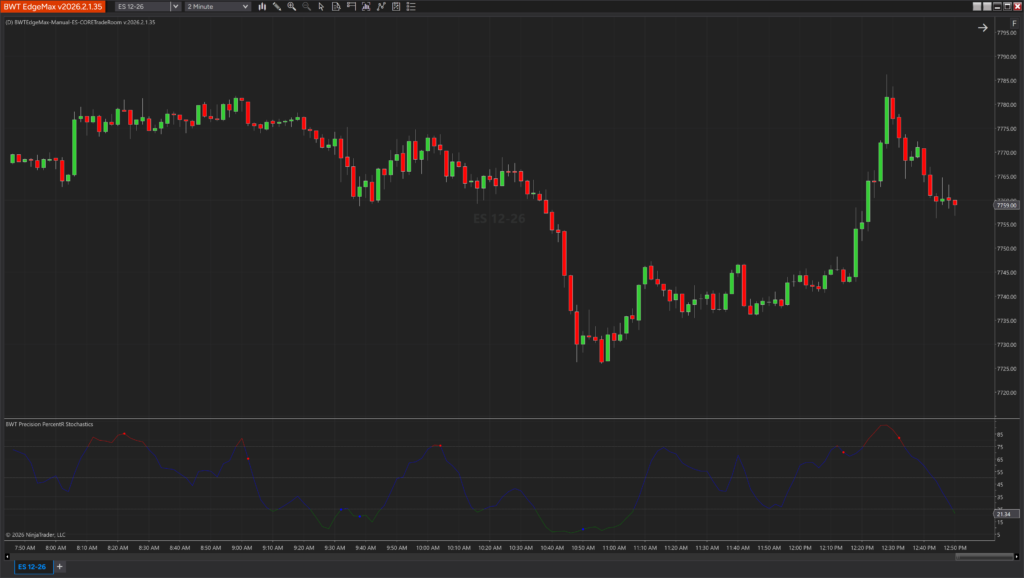Click the 21.34 indicator value marker
Image resolution: width=1024 pixels, height=578 pixels.
1006,514
